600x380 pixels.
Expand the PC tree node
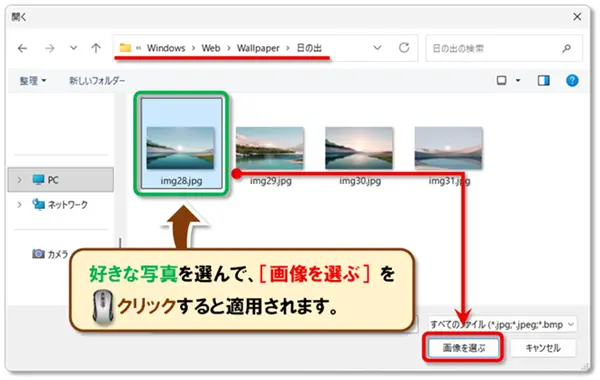19,179
